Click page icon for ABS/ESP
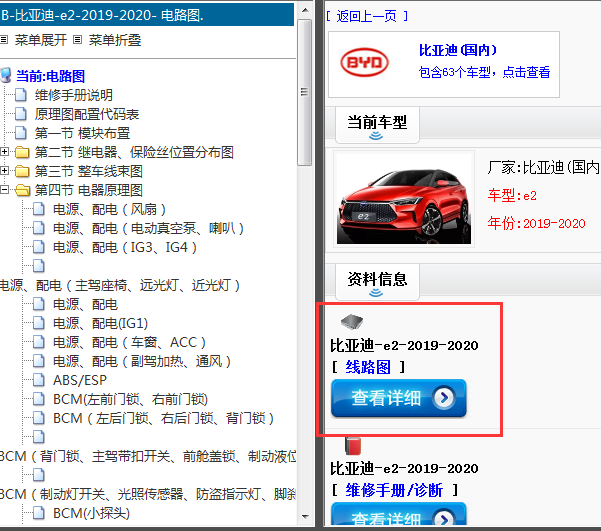 click(x=39, y=380)
